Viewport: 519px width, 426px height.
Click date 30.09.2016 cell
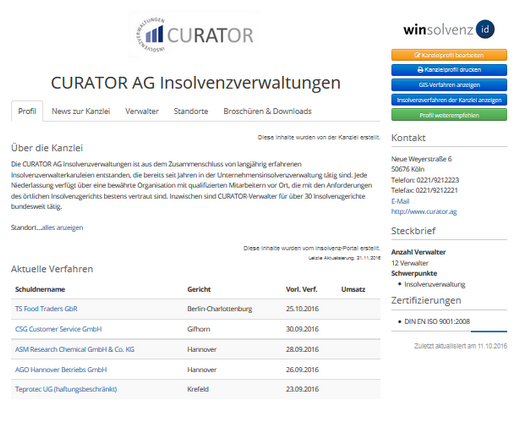[302, 329]
